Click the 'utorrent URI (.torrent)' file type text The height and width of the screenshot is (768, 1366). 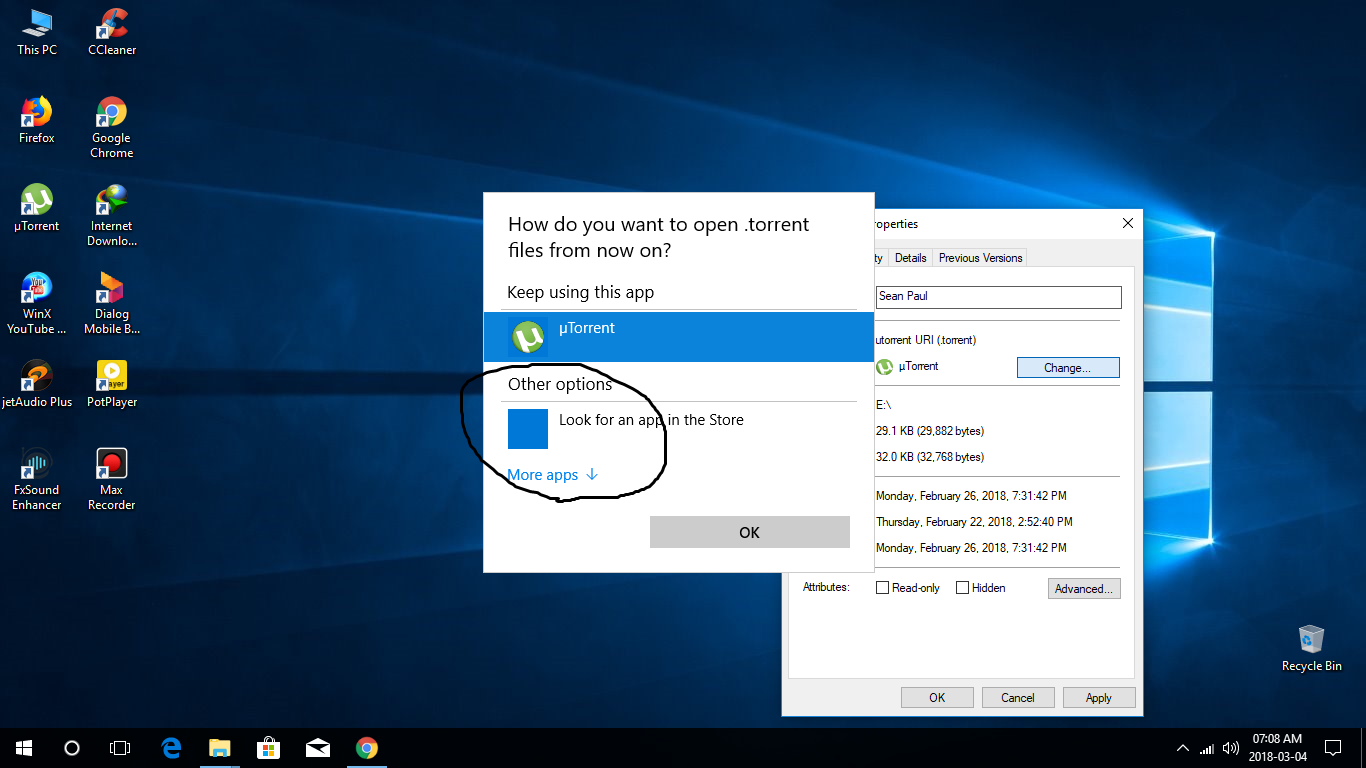(x=926, y=340)
